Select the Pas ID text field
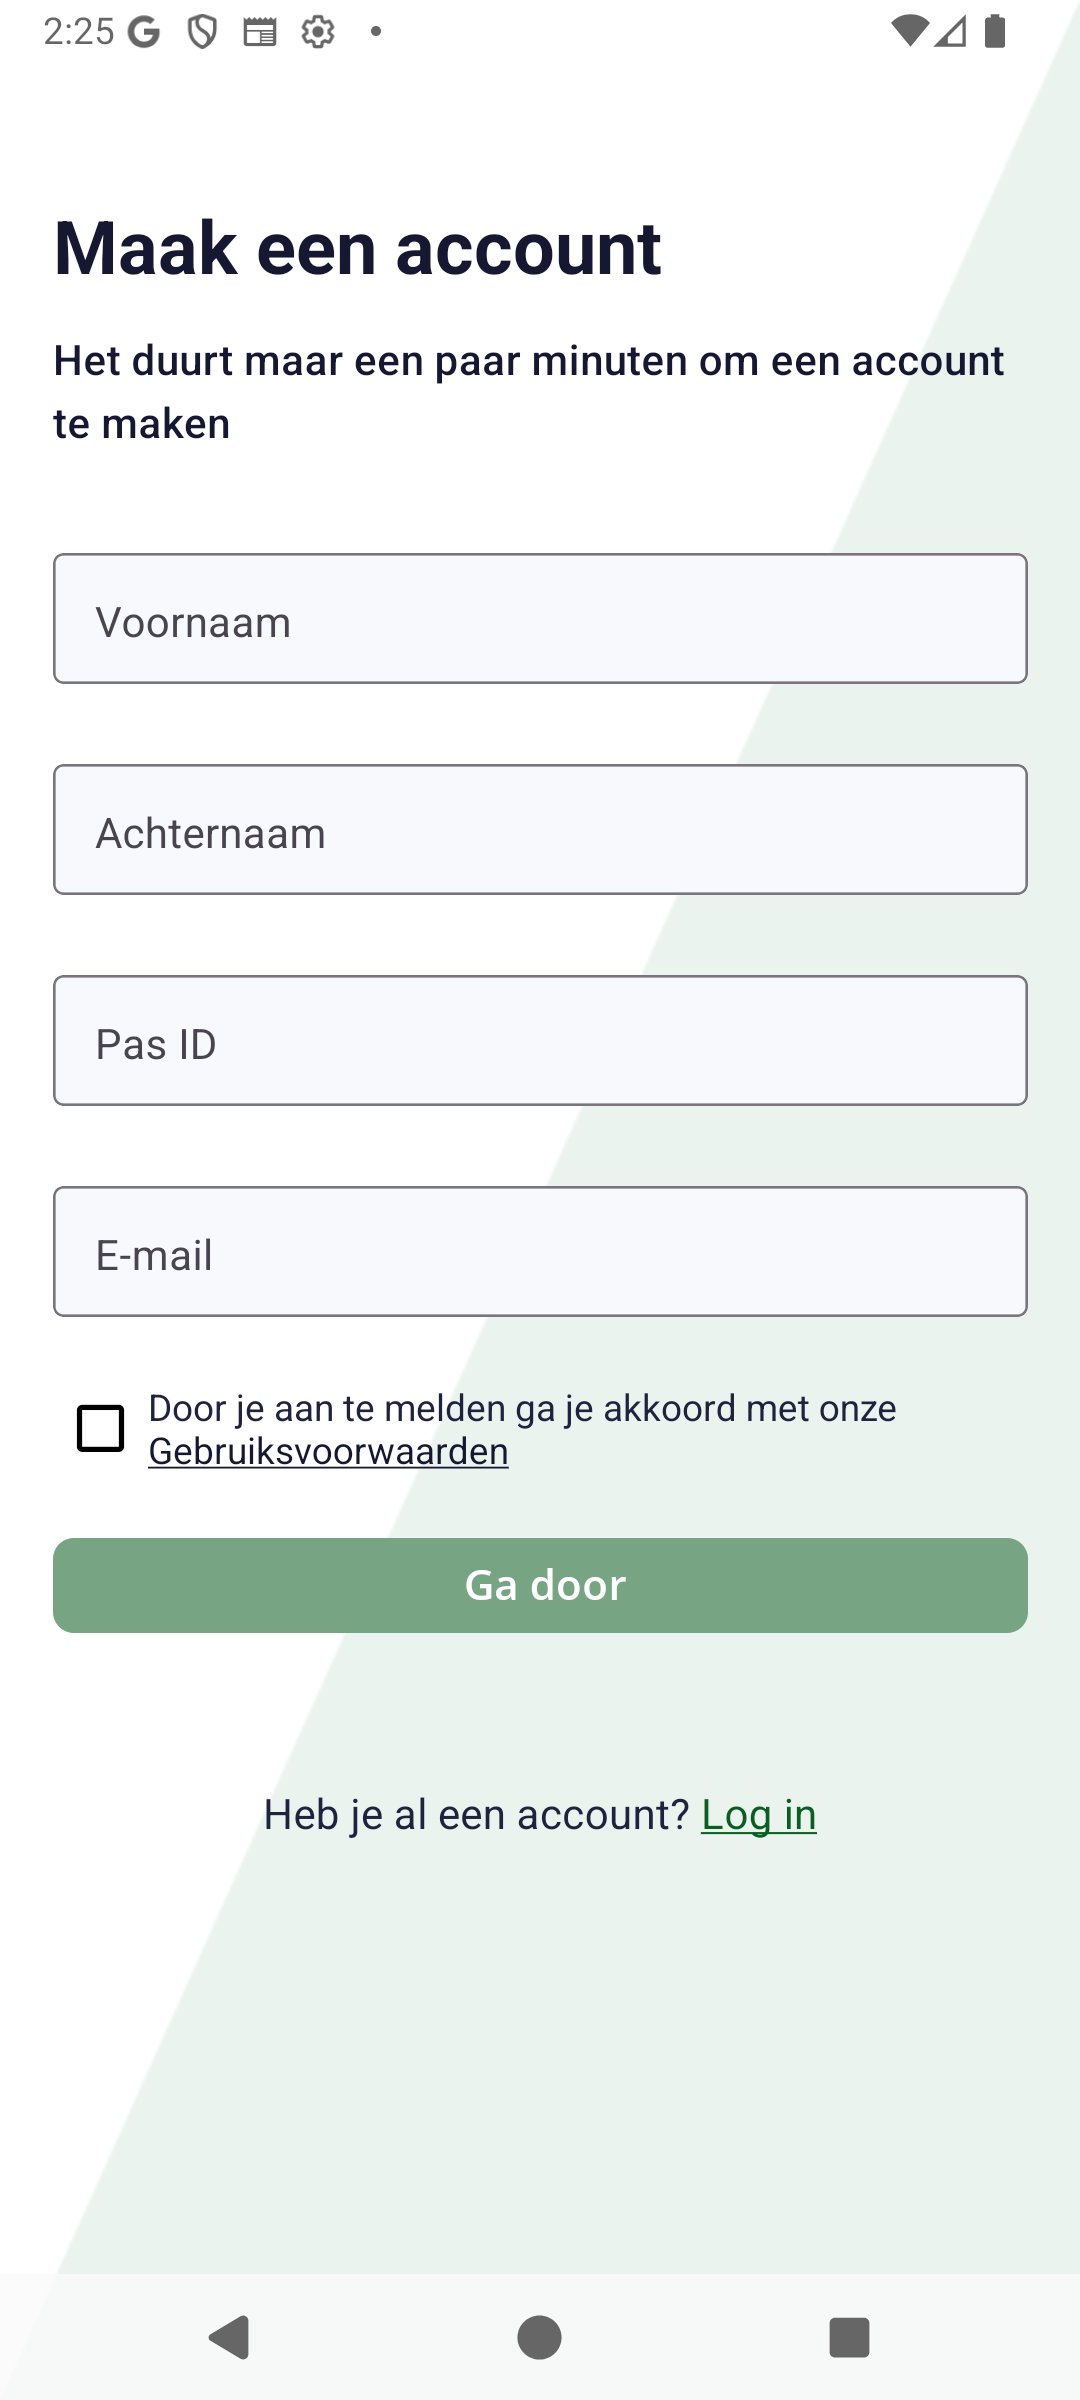 point(540,1041)
